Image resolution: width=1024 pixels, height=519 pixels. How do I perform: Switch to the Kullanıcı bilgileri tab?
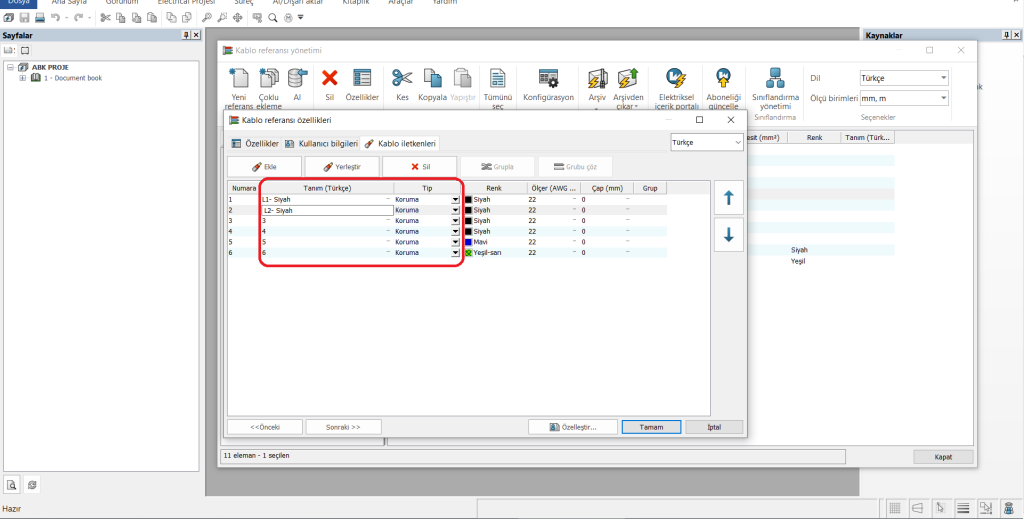(x=322, y=144)
